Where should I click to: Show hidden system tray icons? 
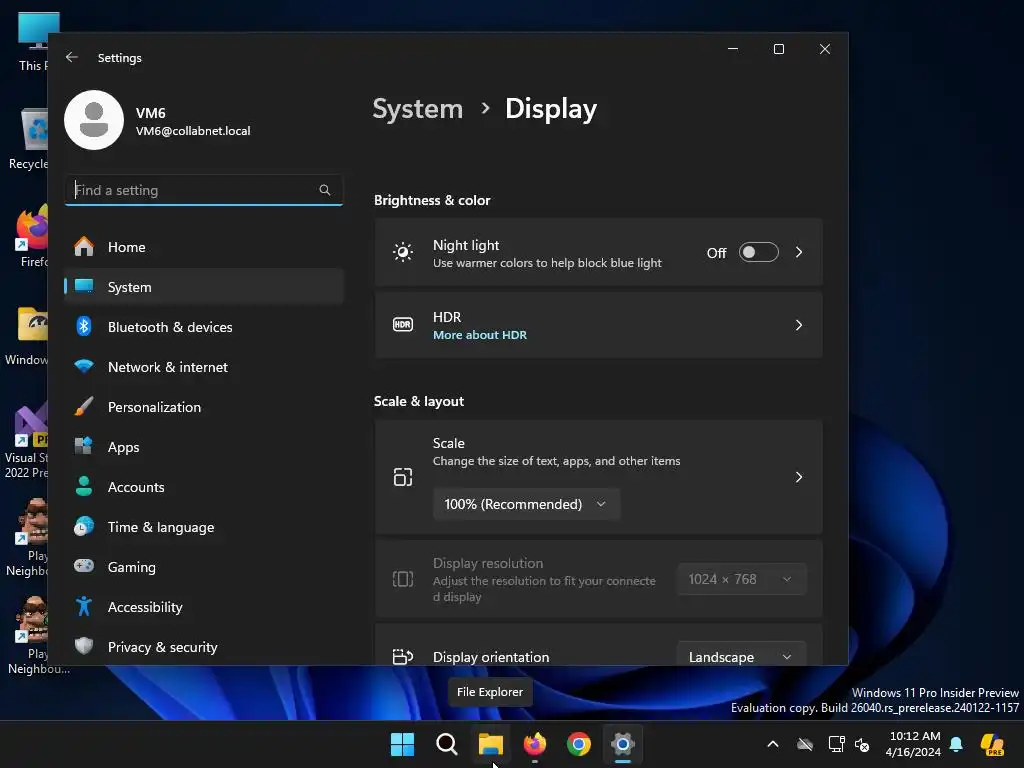[x=773, y=744]
